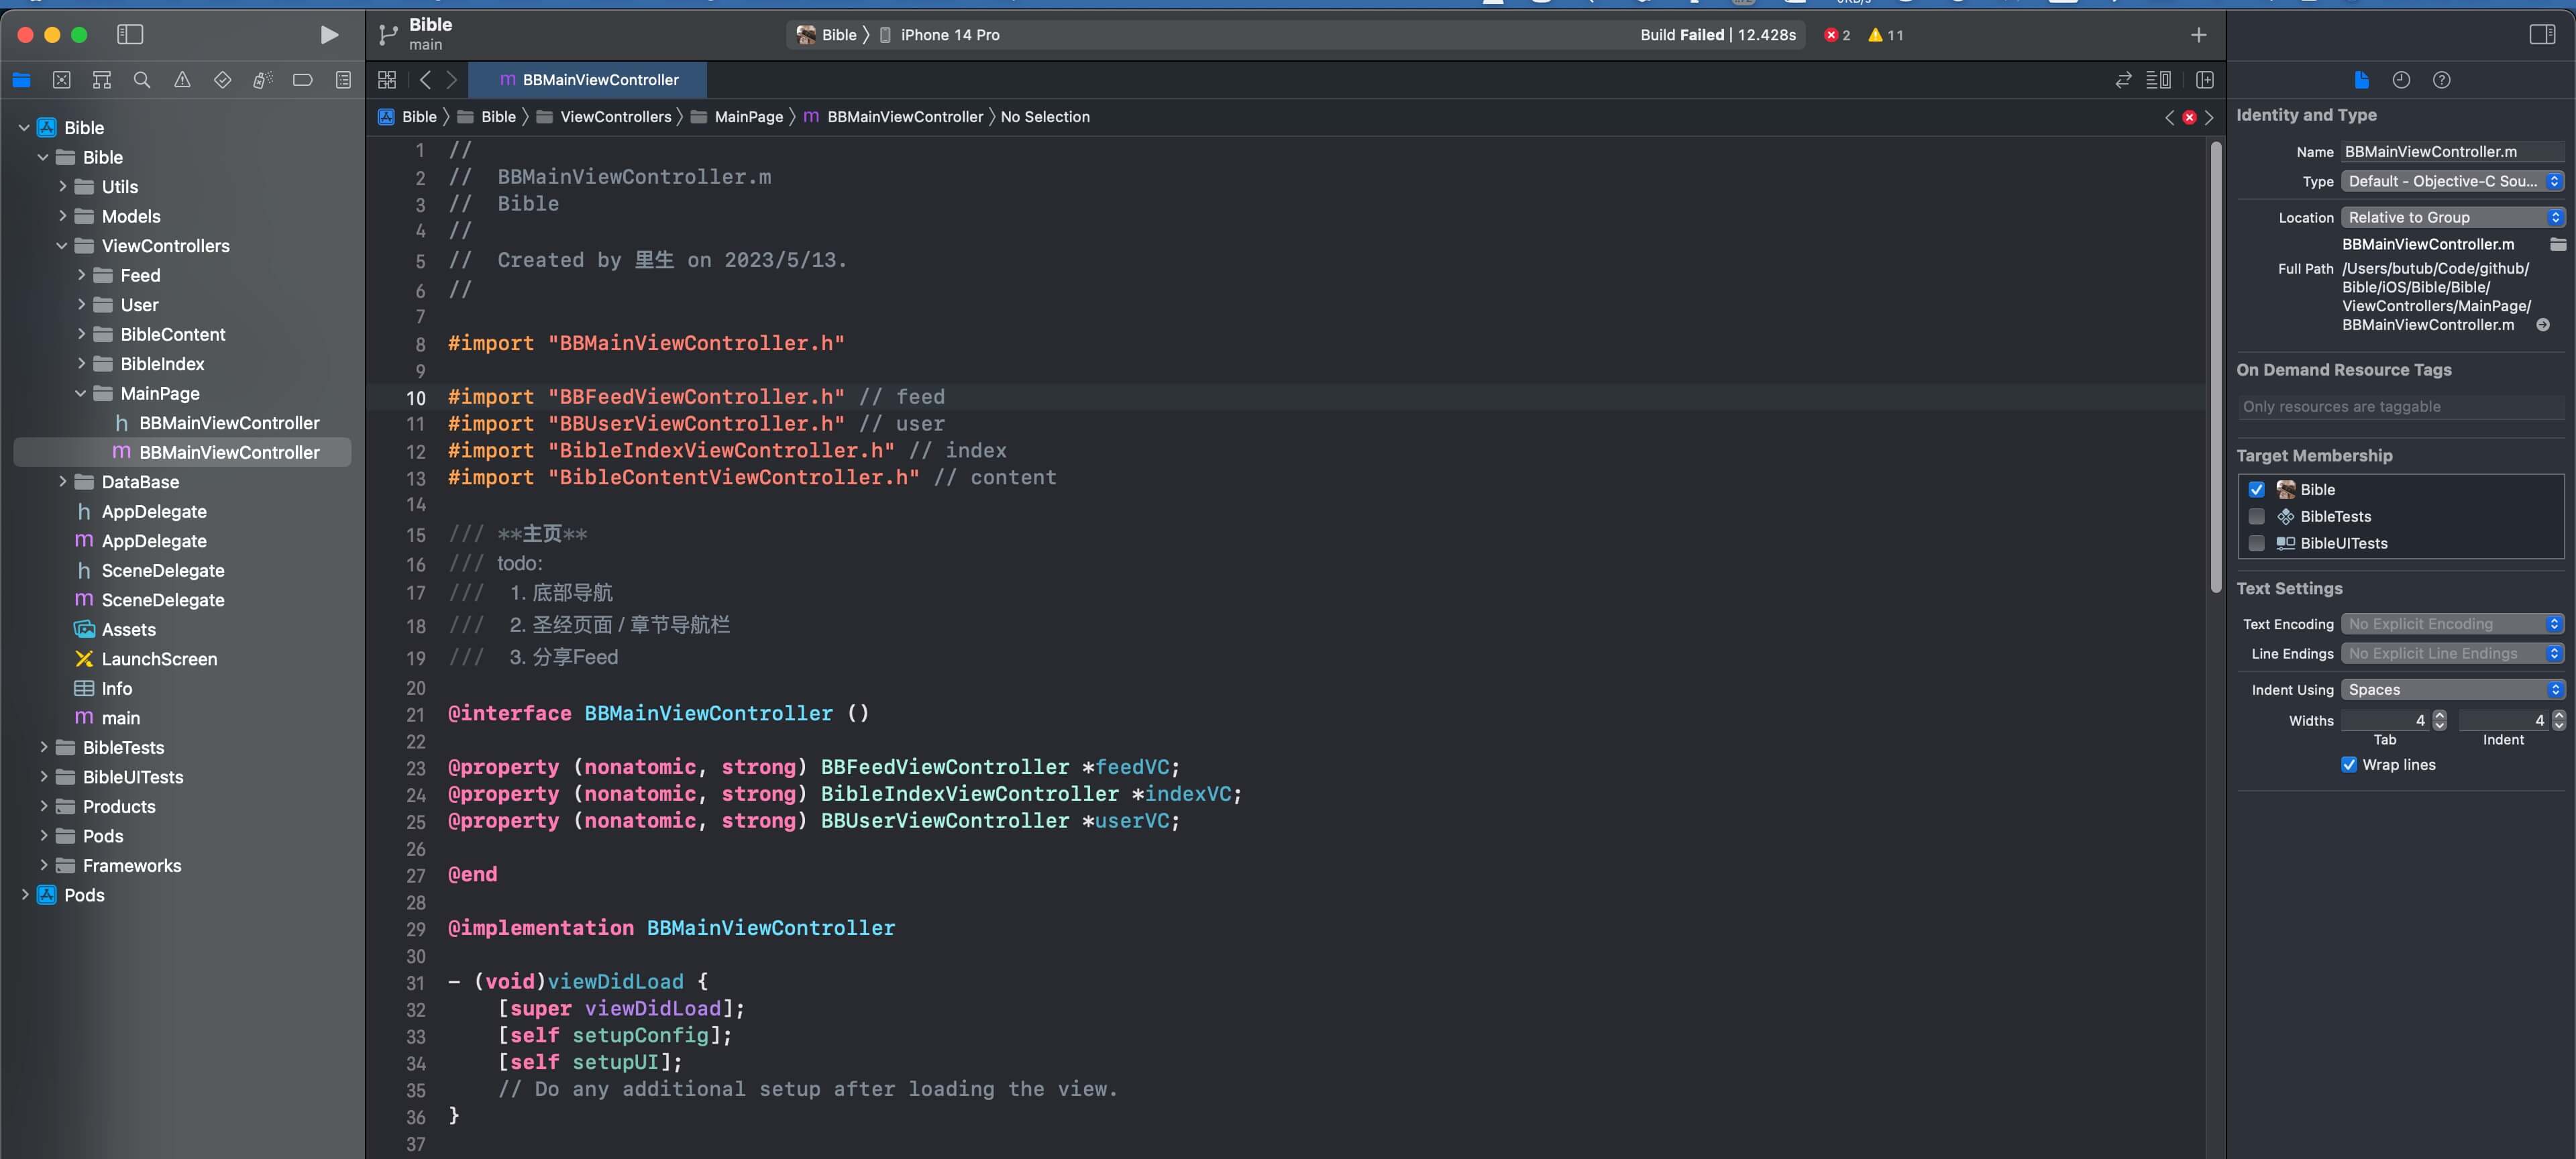Enable code review with the arrows icon
2576x1159 pixels.
tap(2123, 80)
